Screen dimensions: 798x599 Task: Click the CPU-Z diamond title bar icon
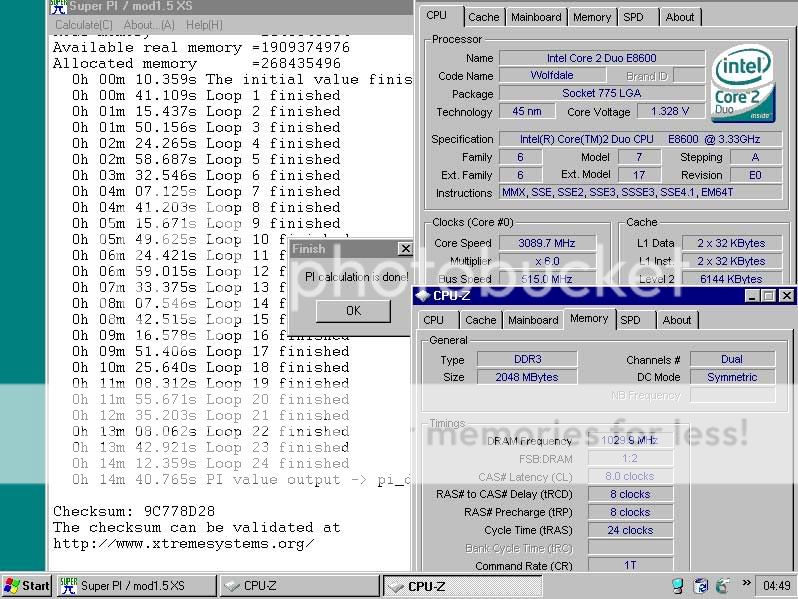[422, 295]
